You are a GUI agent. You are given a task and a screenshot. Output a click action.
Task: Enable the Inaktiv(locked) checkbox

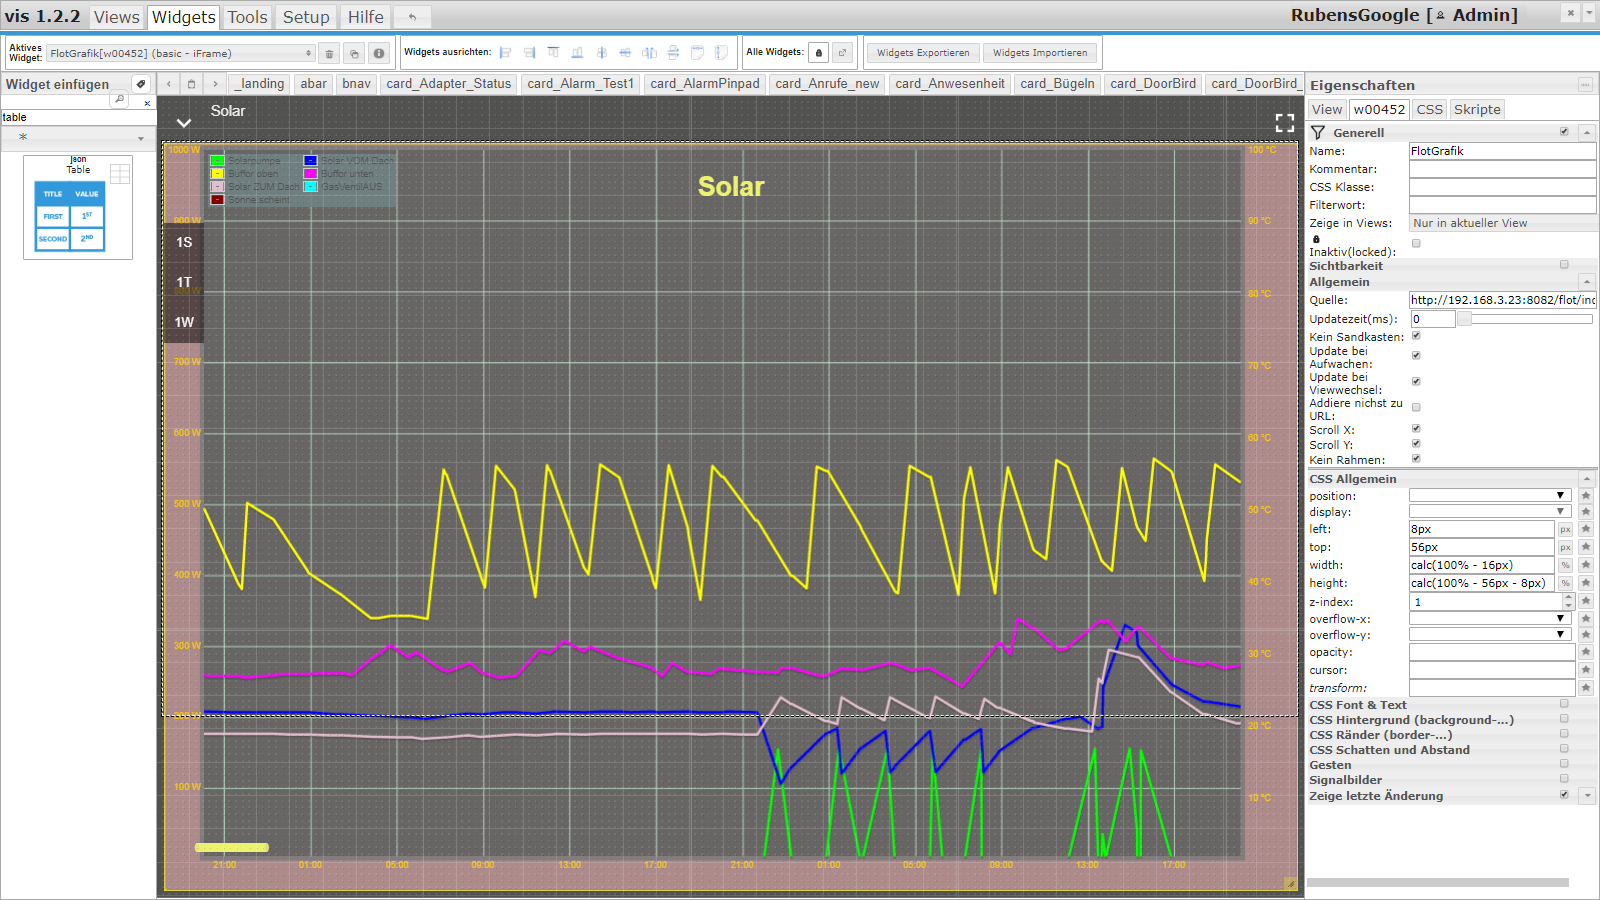[1416, 243]
